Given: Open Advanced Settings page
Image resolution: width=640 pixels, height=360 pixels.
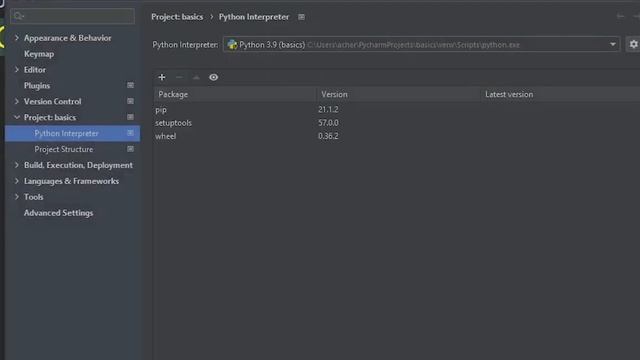Looking at the screenshot, I should 58,213.
